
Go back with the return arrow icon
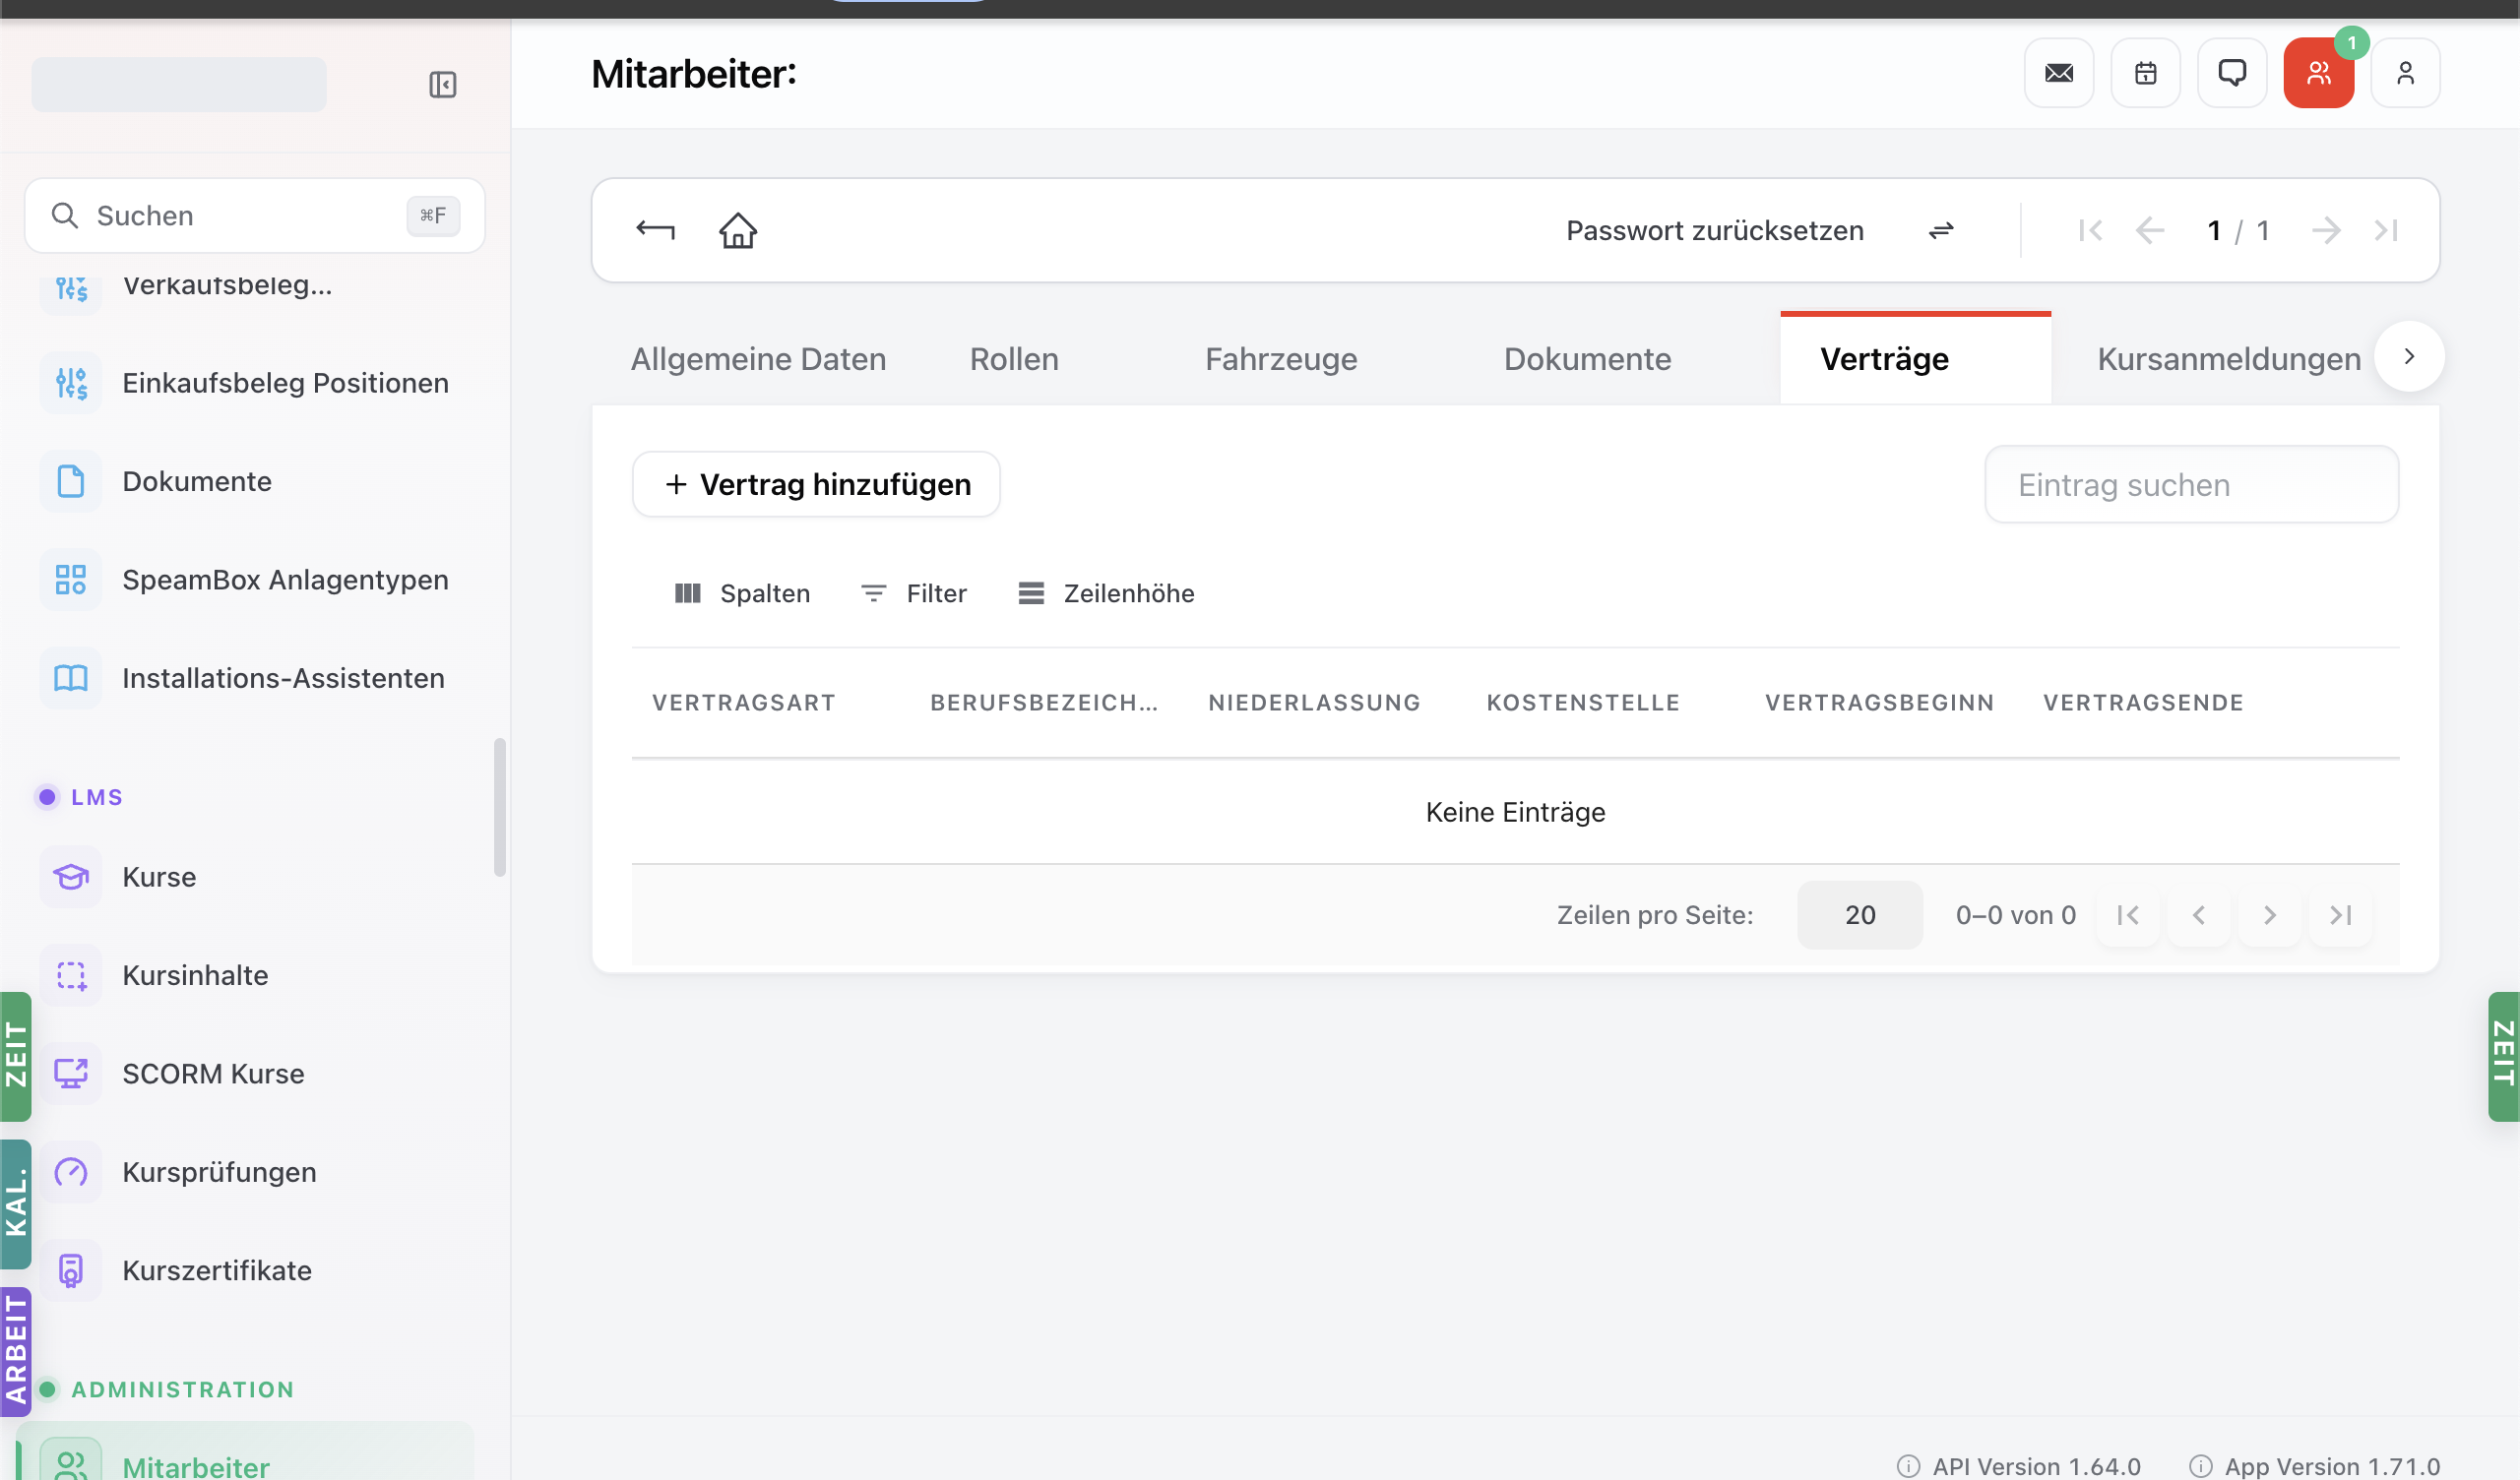[655, 230]
